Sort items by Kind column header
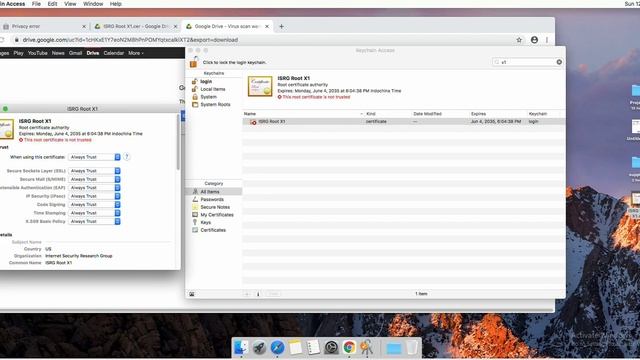 coord(371,114)
